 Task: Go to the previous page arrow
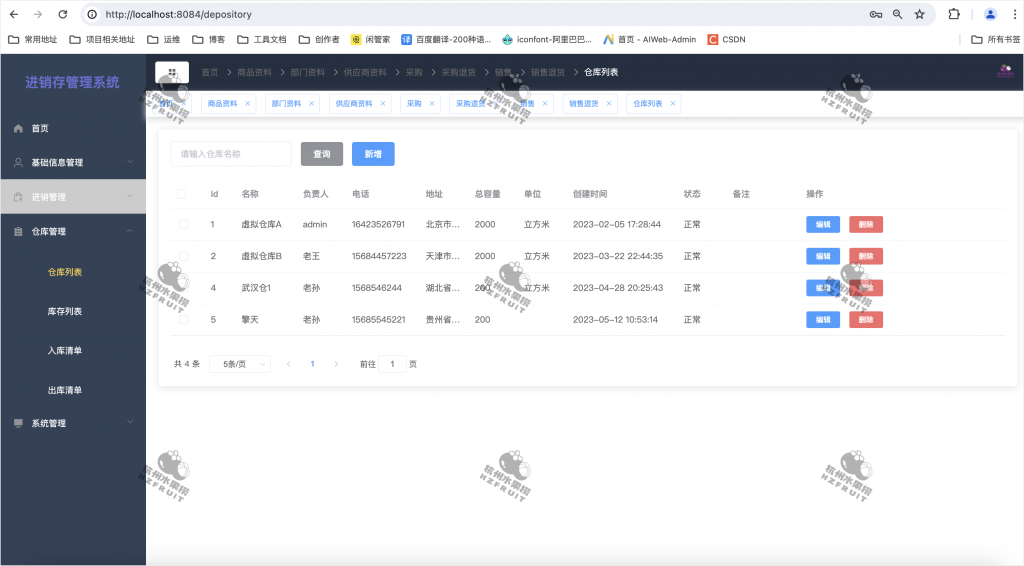[289, 364]
